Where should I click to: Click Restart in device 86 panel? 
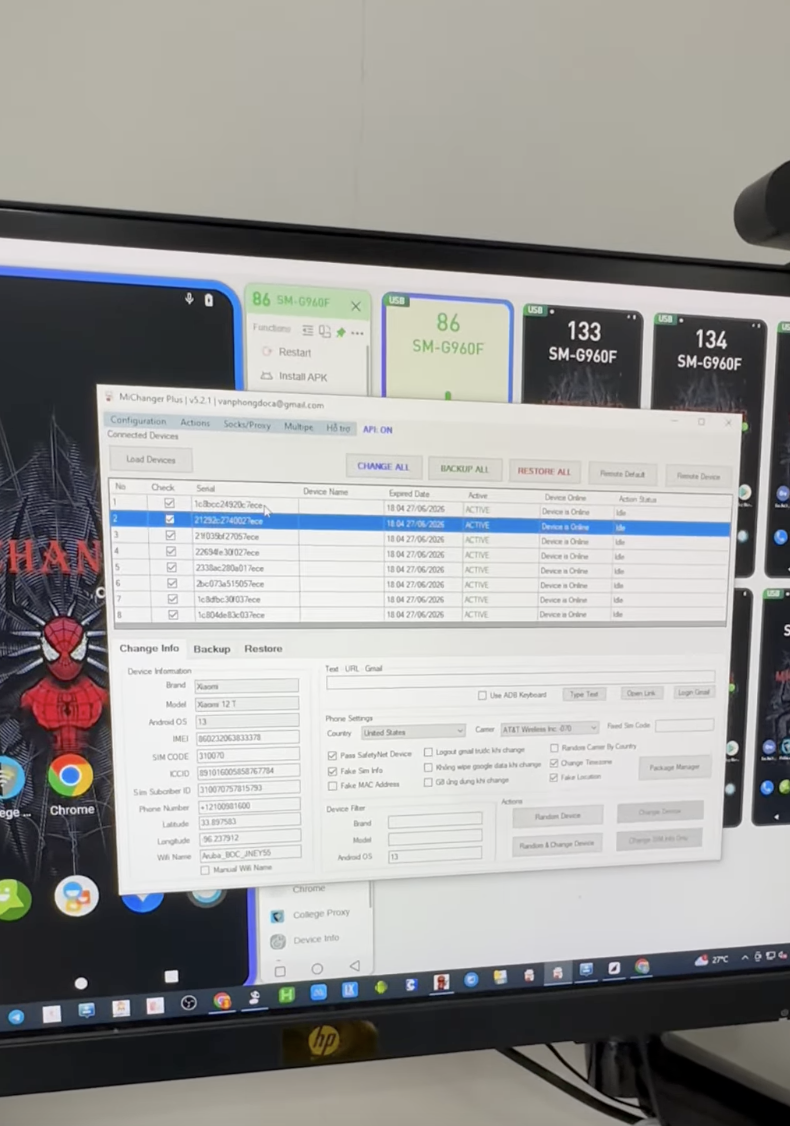(x=287, y=352)
